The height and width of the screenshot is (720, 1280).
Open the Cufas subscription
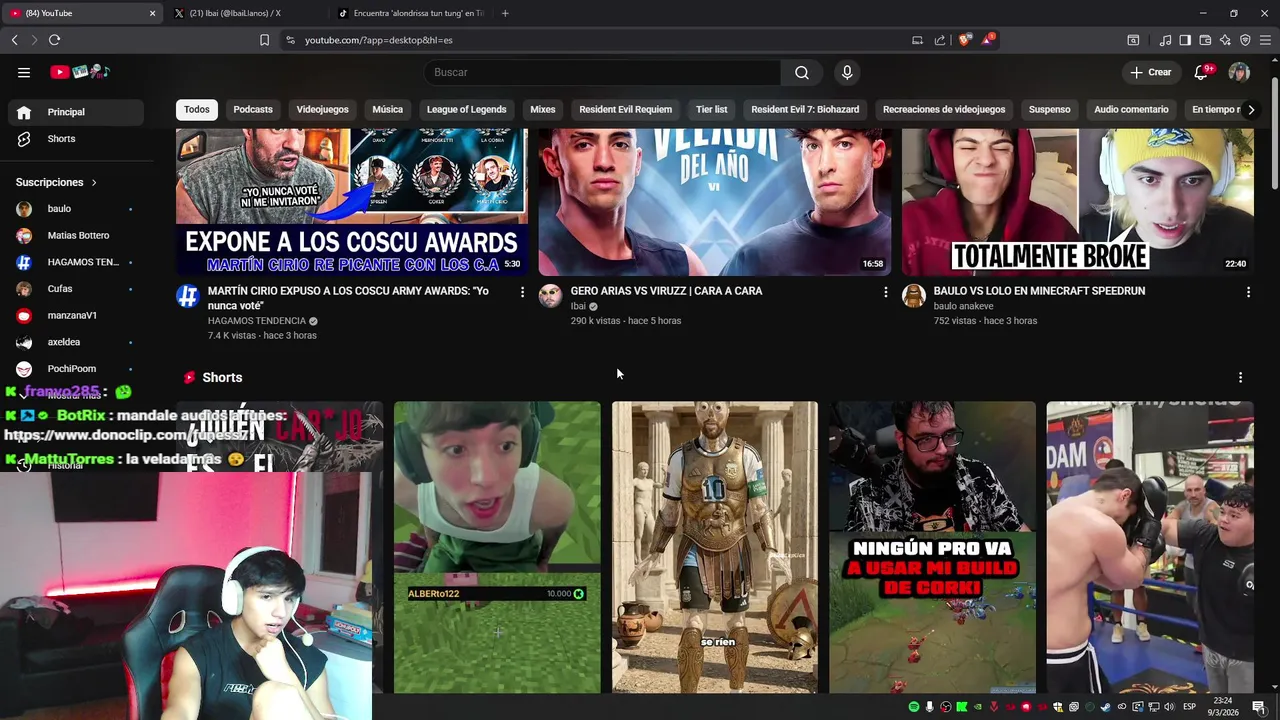coord(76,289)
